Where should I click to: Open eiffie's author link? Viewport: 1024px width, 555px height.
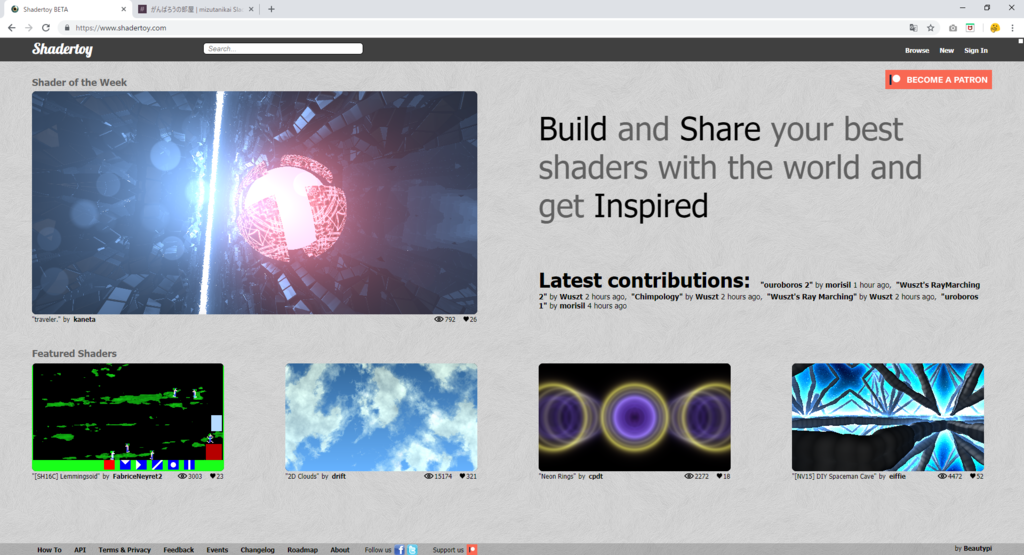[897, 476]
